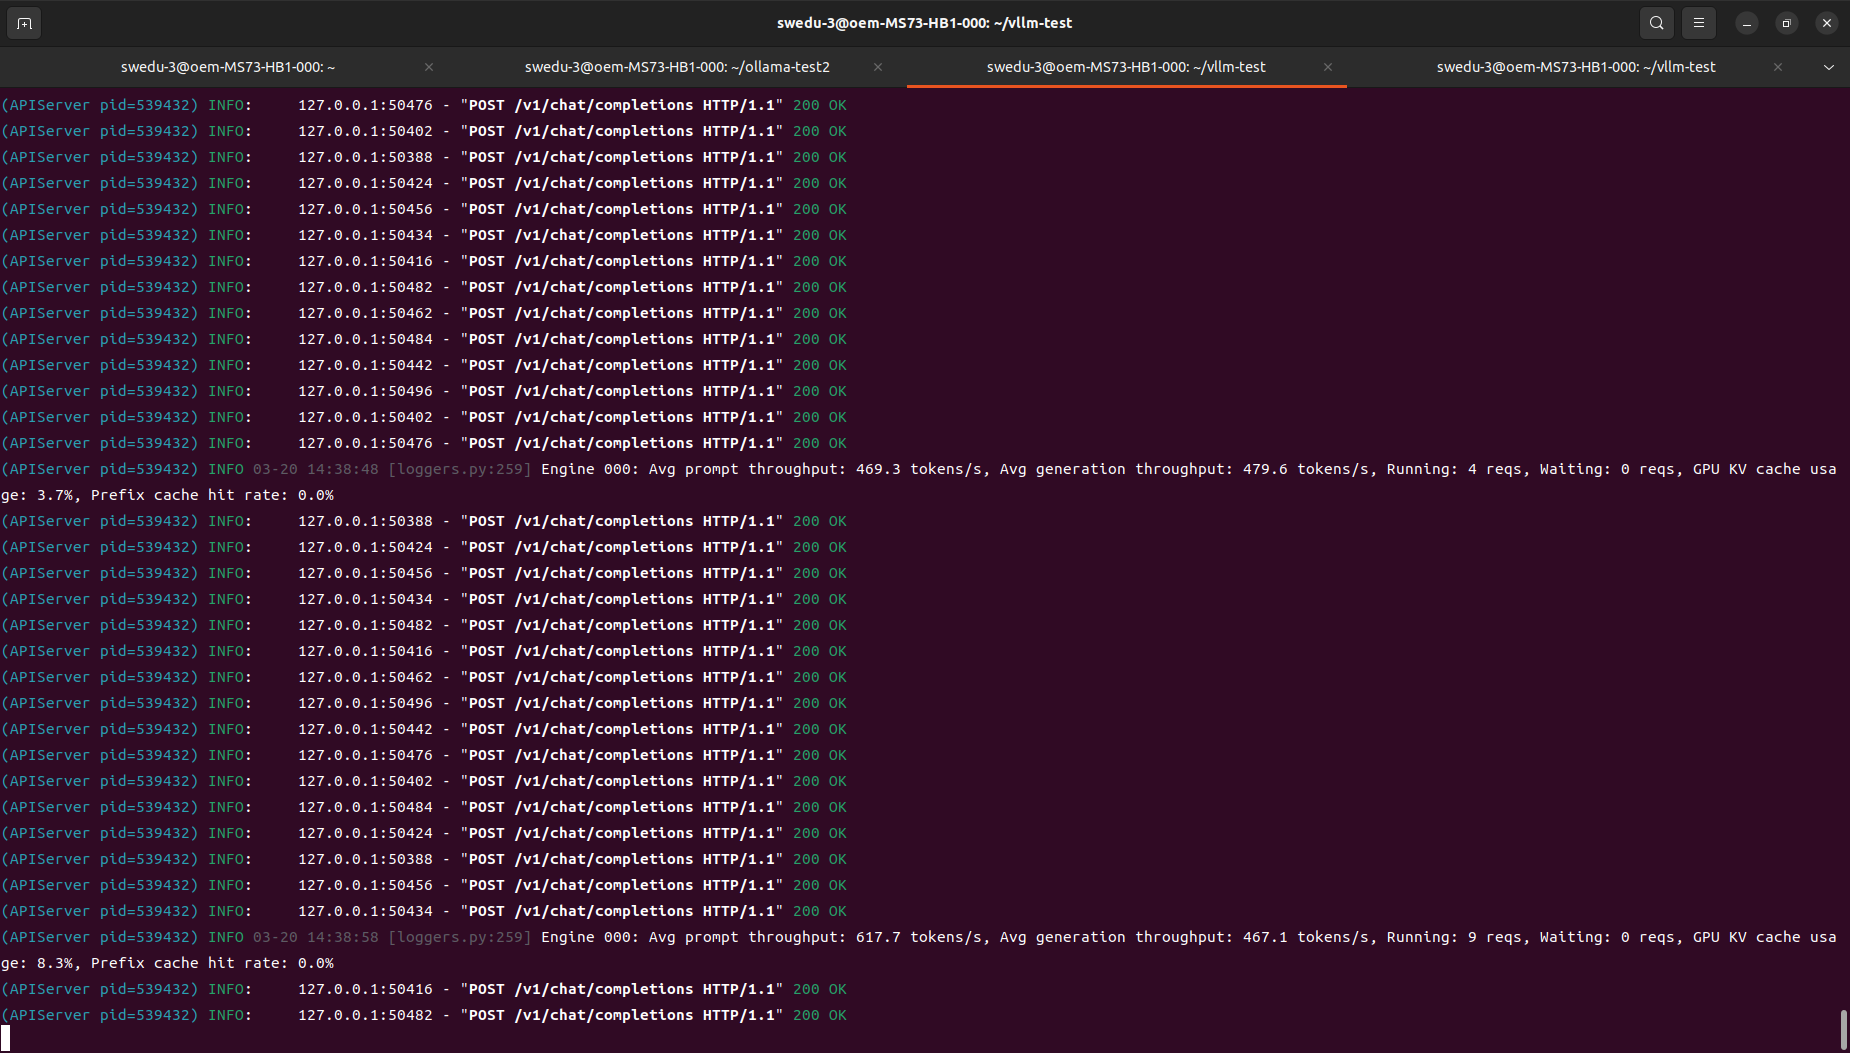Image resolution: width=1850 pixels, height=1053 pixels.
Task: Click the terminal scrollbar thumb
Action: (x=1843, y=1029)
